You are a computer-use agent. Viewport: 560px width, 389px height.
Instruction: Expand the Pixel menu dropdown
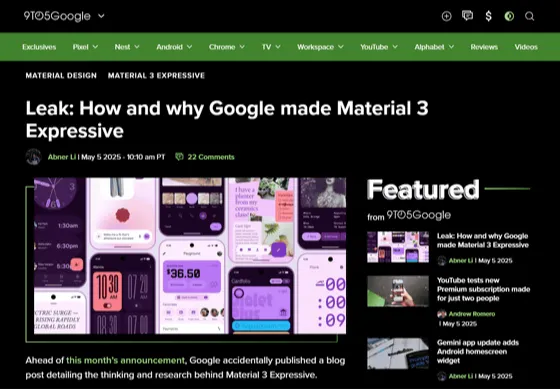(95, 47)
